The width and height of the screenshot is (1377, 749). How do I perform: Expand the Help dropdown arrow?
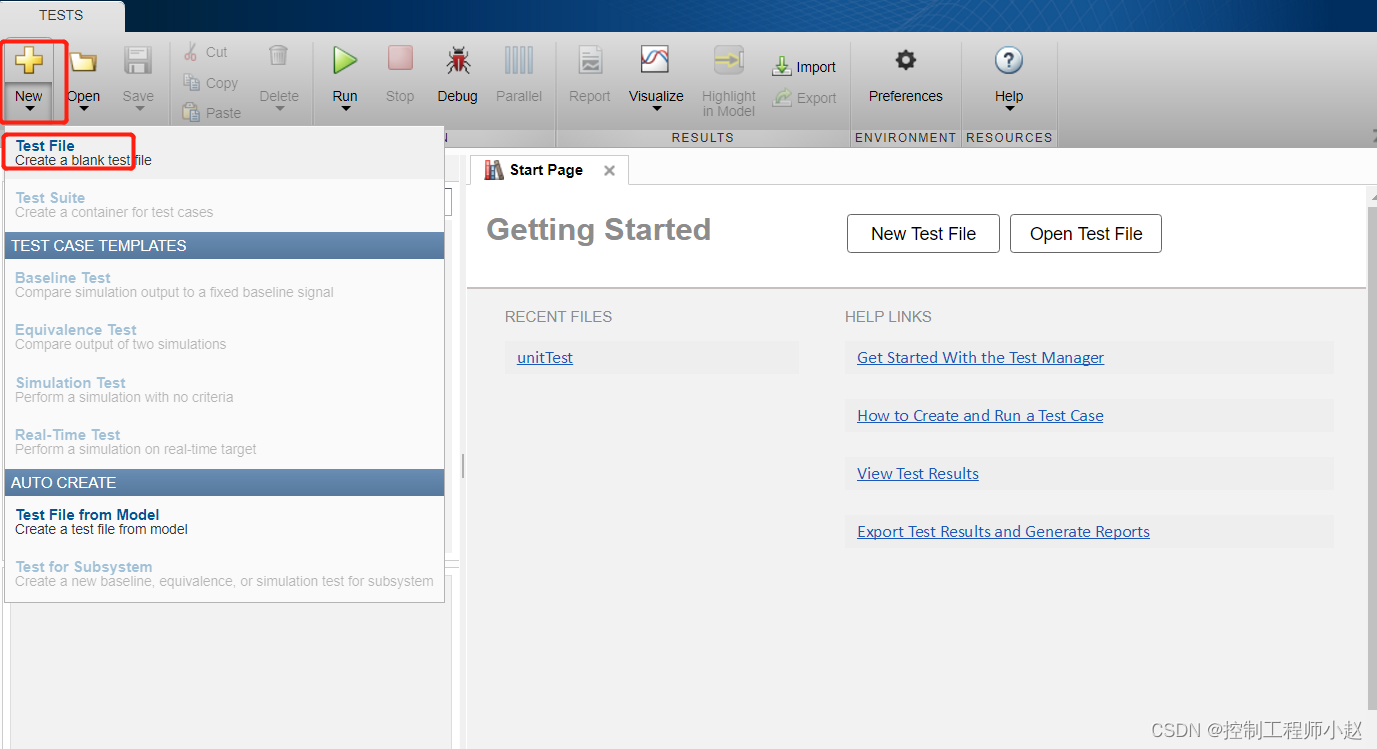coord(1009,109)
